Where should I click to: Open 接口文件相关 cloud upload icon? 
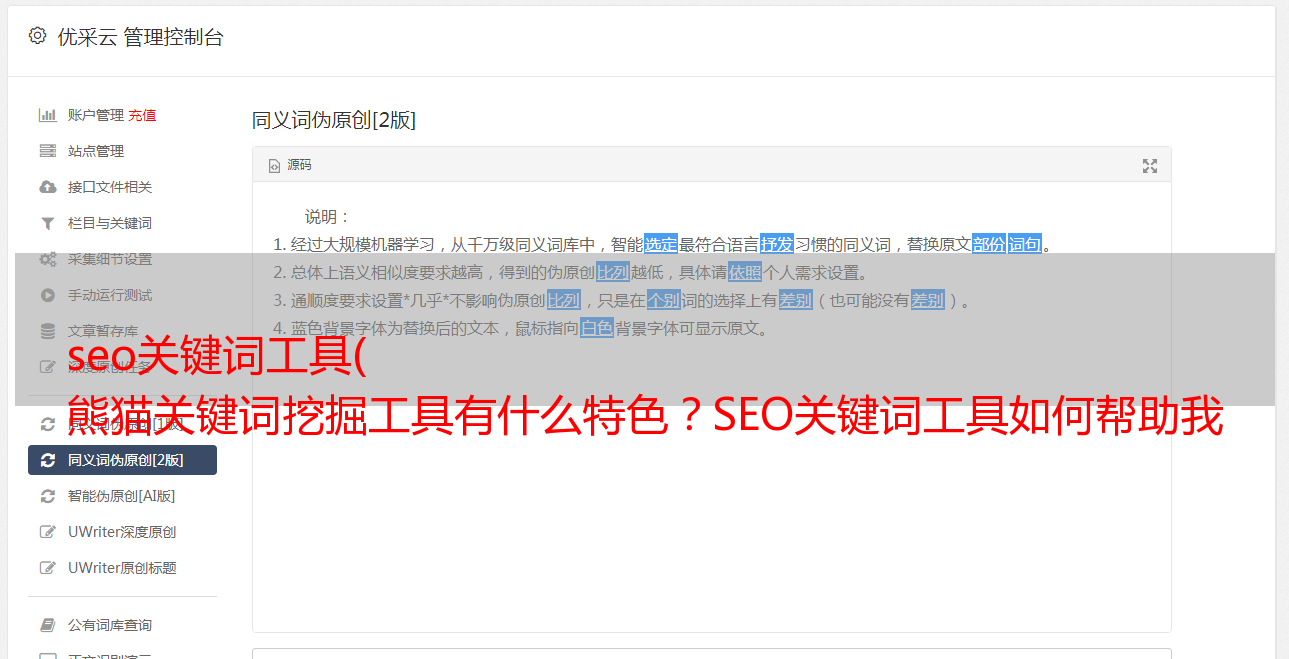47,187
